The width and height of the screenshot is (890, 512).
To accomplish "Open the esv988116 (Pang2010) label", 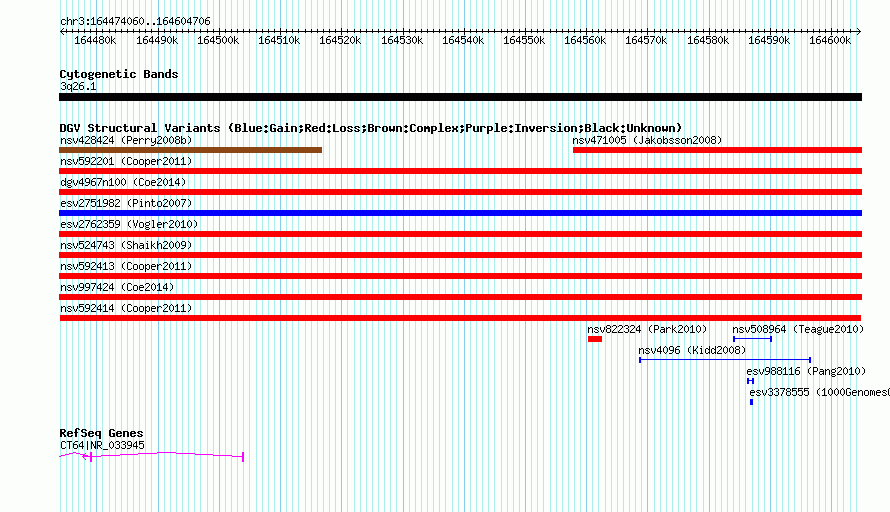I will coord(806,371).
